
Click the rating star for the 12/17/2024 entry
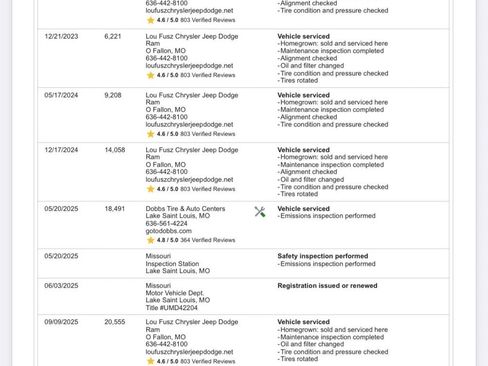[150, 189]
